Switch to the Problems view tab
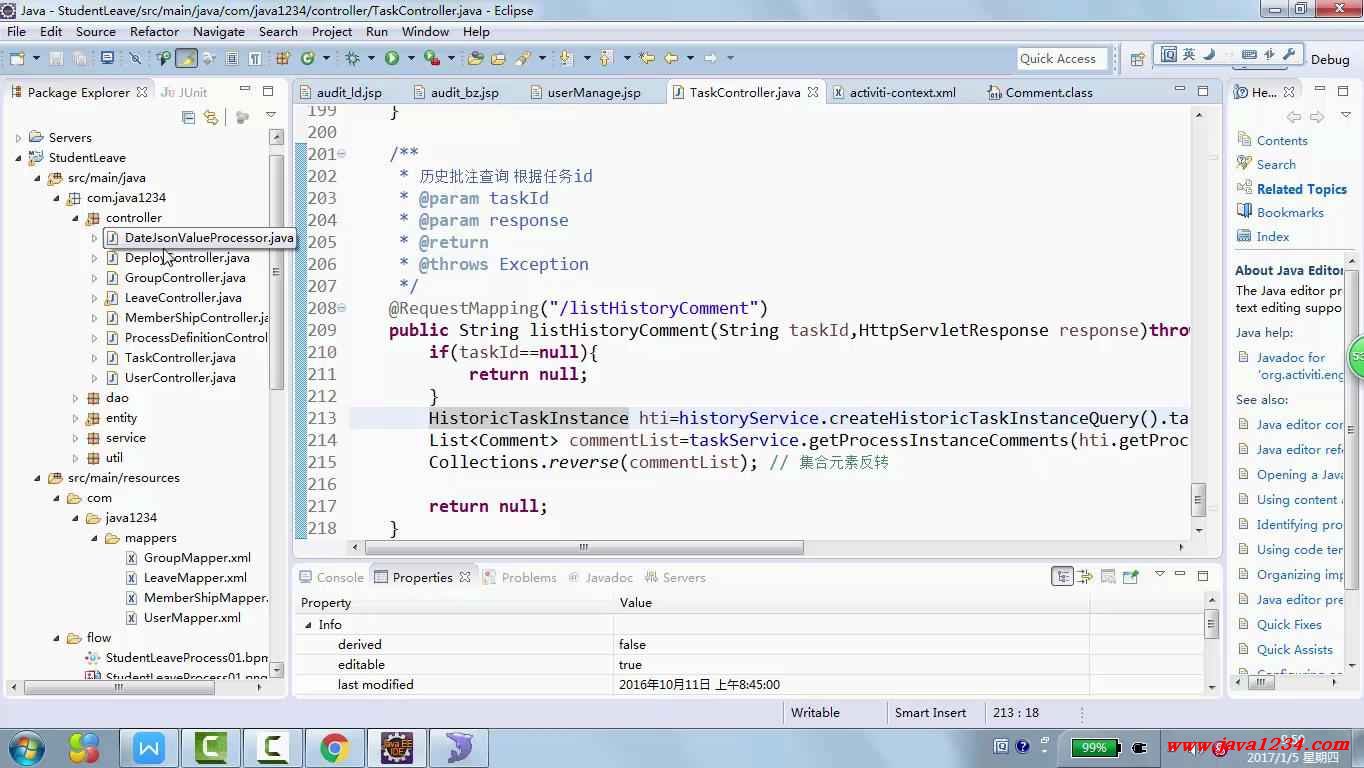This screenshot has height=768, width=1364. 520,577
